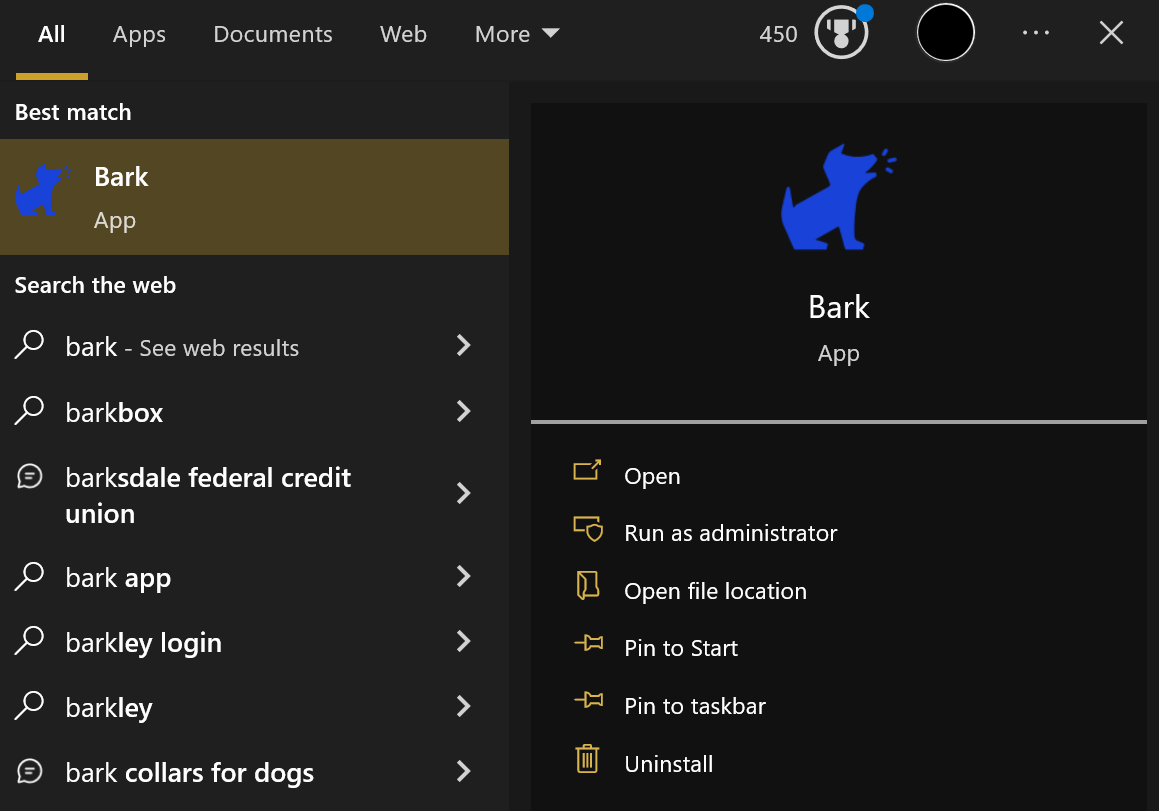The height and width of the screenshot is (811, 1159).
Task: Switch to the Documents tab
Action: (272, 33)
